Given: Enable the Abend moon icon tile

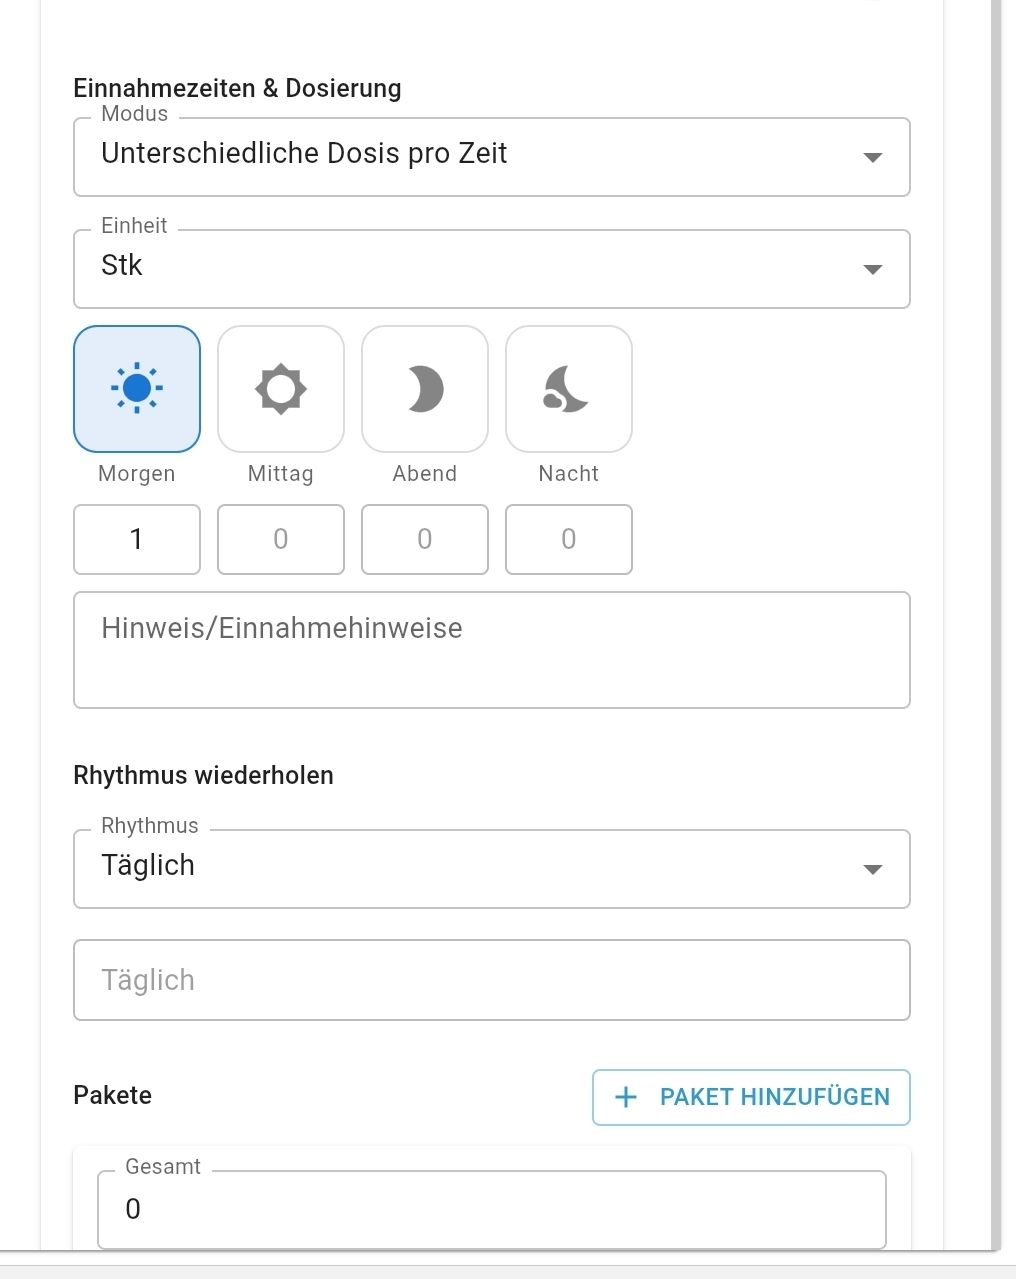Looking at the screenshot, I should (x=425, y=389).
